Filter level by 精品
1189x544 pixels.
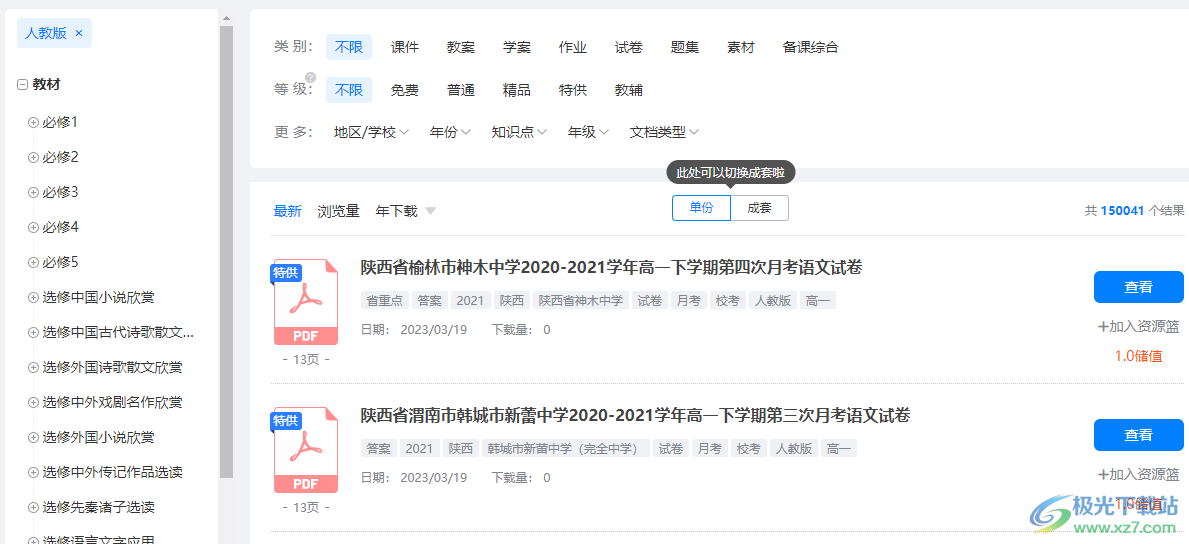click(x=517, y=90)
